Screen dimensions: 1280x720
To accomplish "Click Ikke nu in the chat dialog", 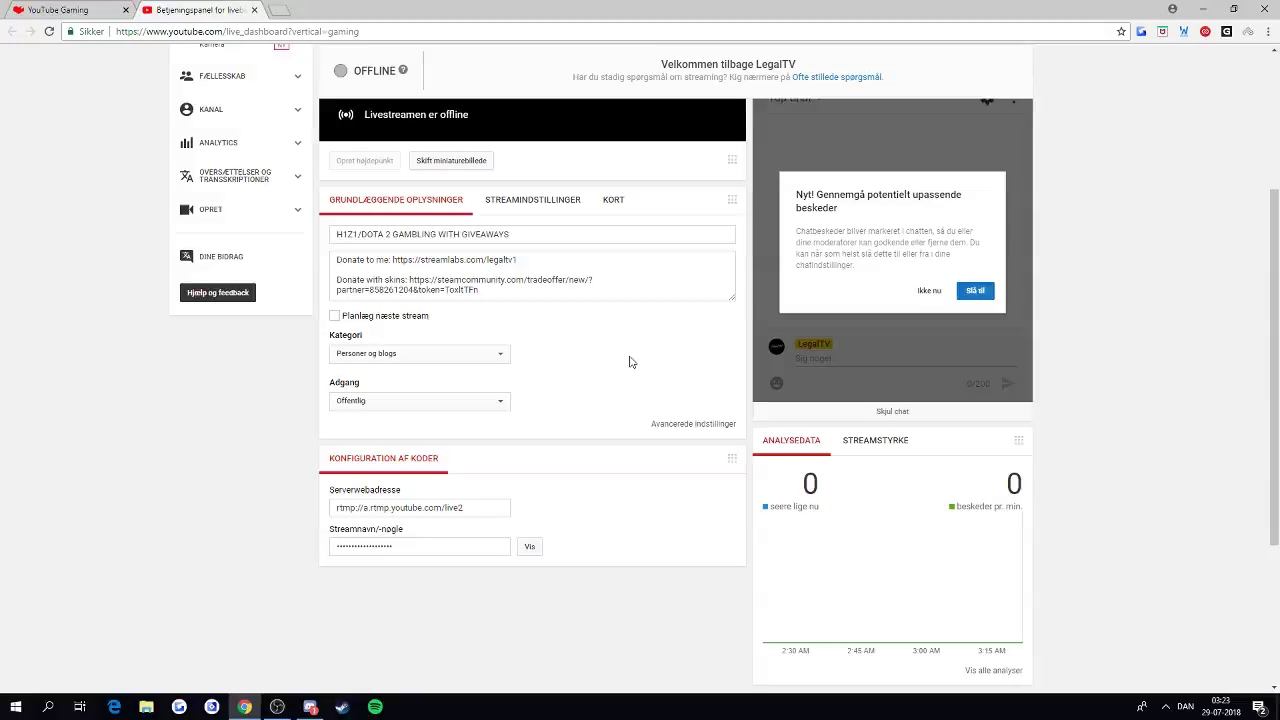I will click(929, 291).
